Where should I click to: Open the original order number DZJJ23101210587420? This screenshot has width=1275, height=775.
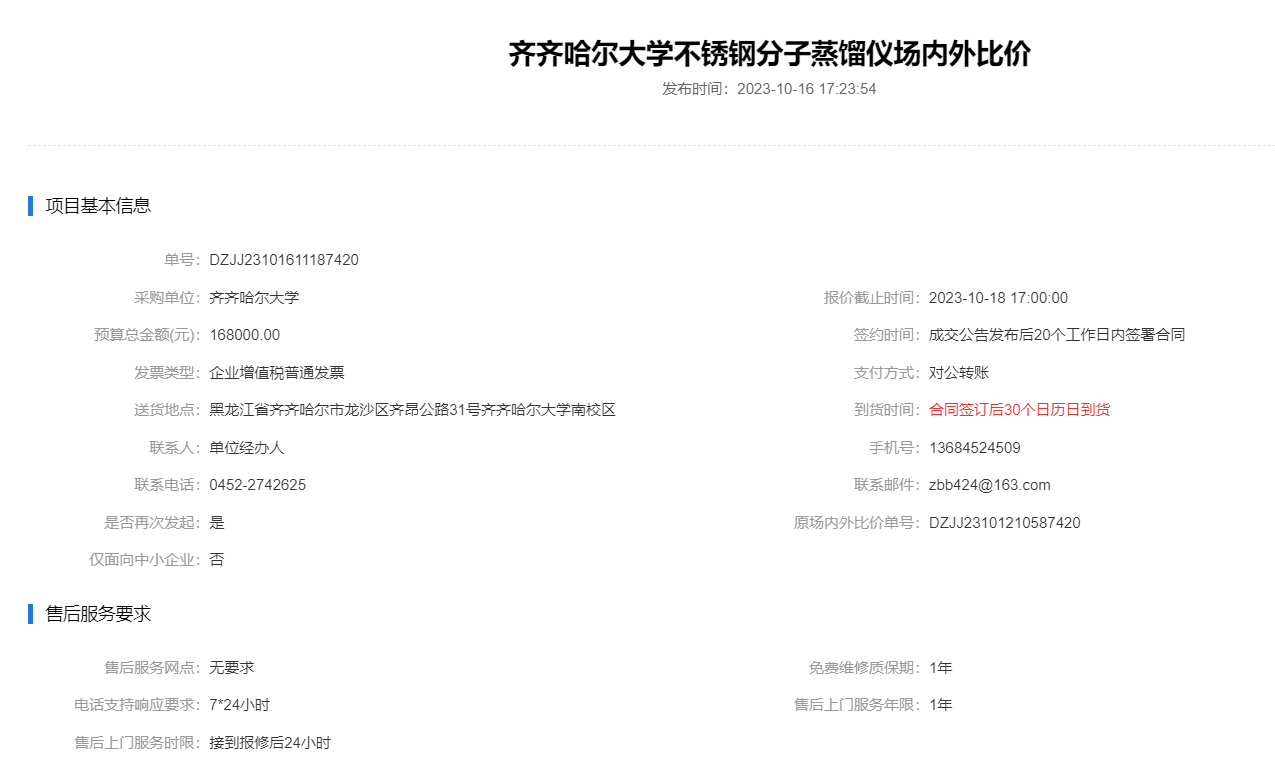tap(1004, 523)
